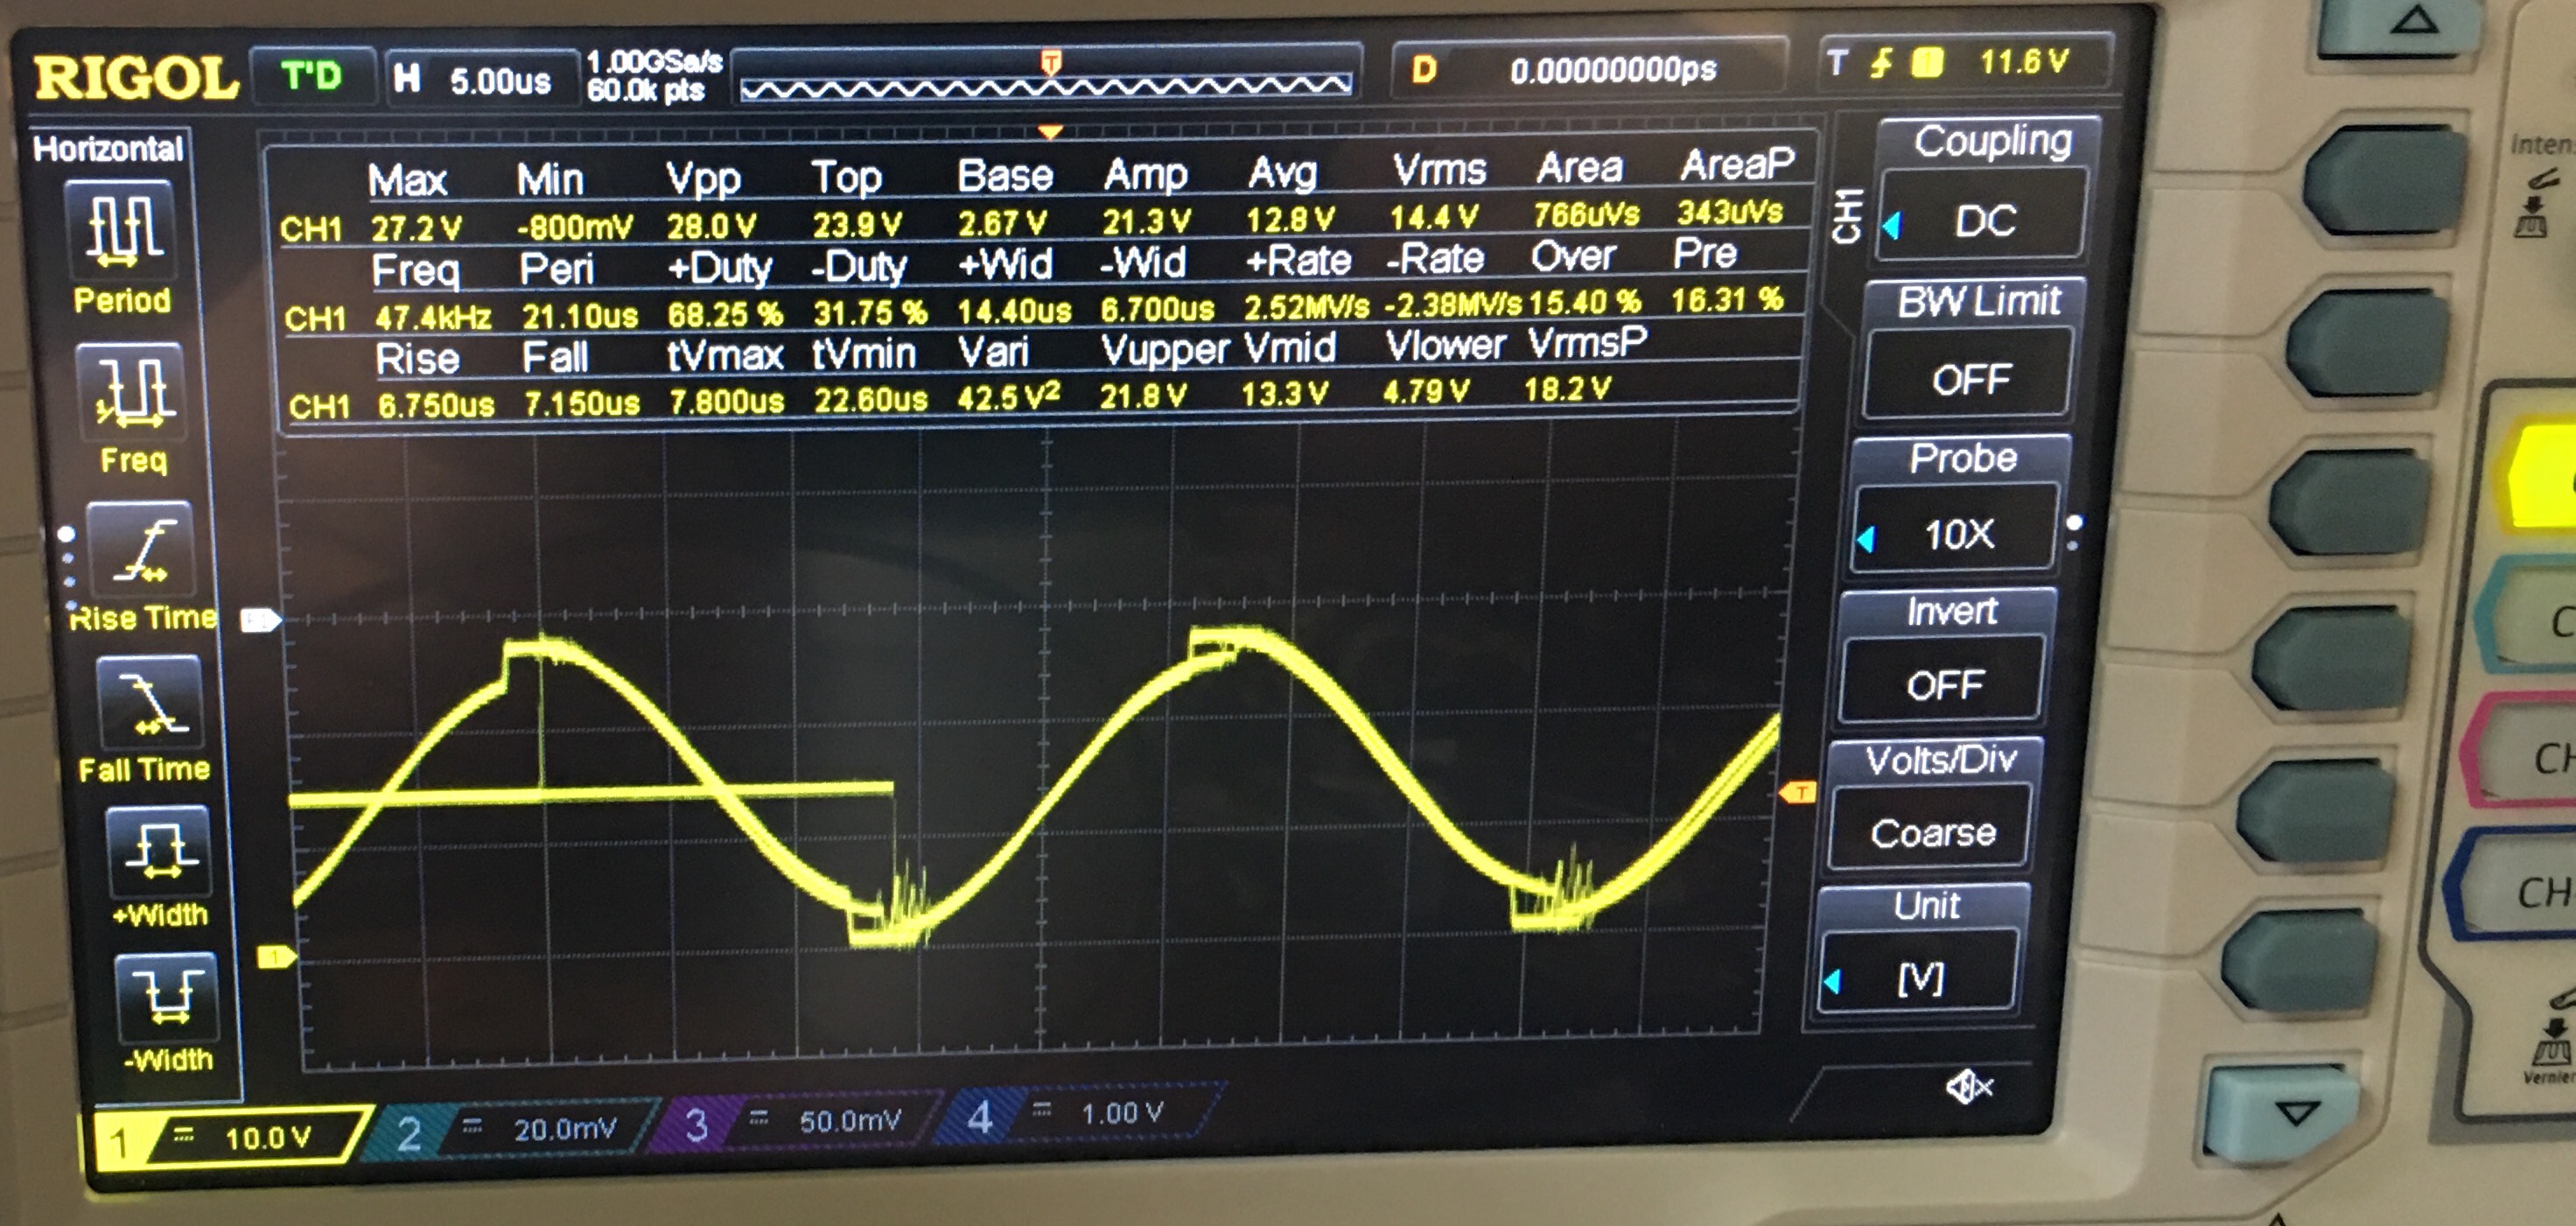The height and width of the screenshot is (1226, 2576).
Task: Click the Amp value 21.3 V
Action: point(1146,221)
